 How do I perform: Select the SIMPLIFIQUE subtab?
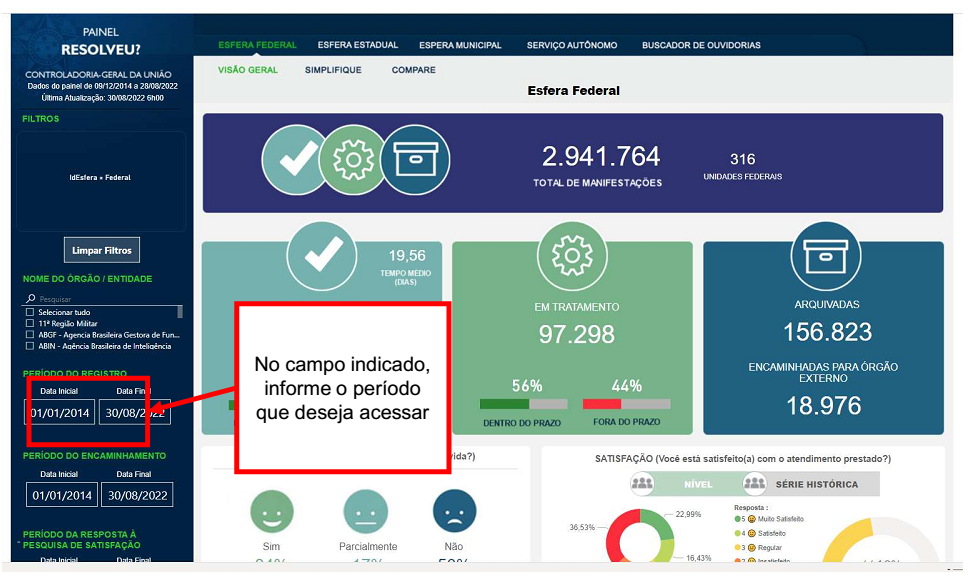333,70
